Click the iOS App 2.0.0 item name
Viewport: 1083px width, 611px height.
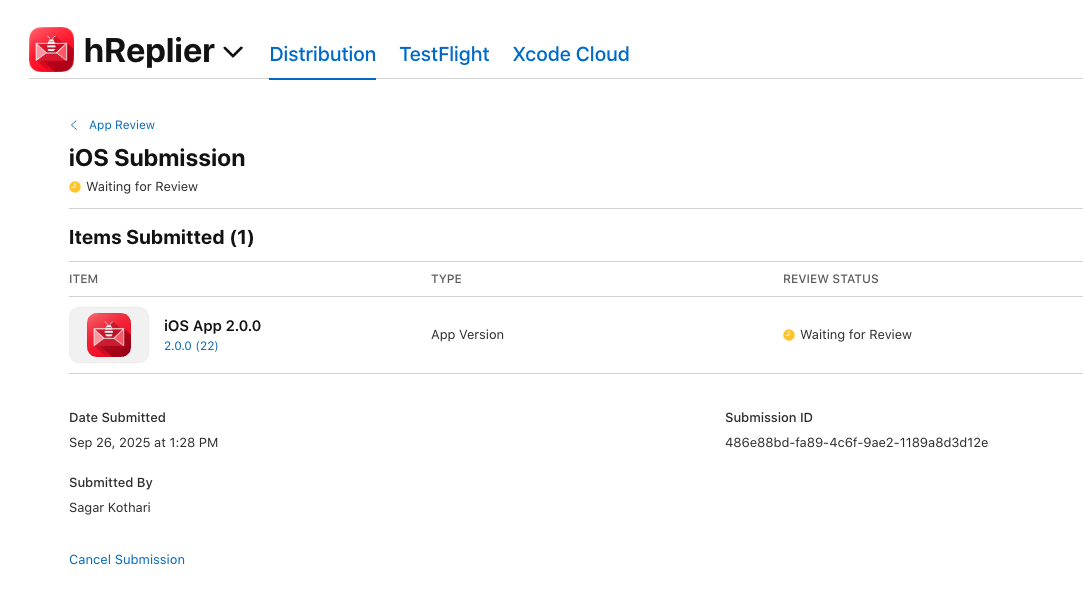coord(212,326)
